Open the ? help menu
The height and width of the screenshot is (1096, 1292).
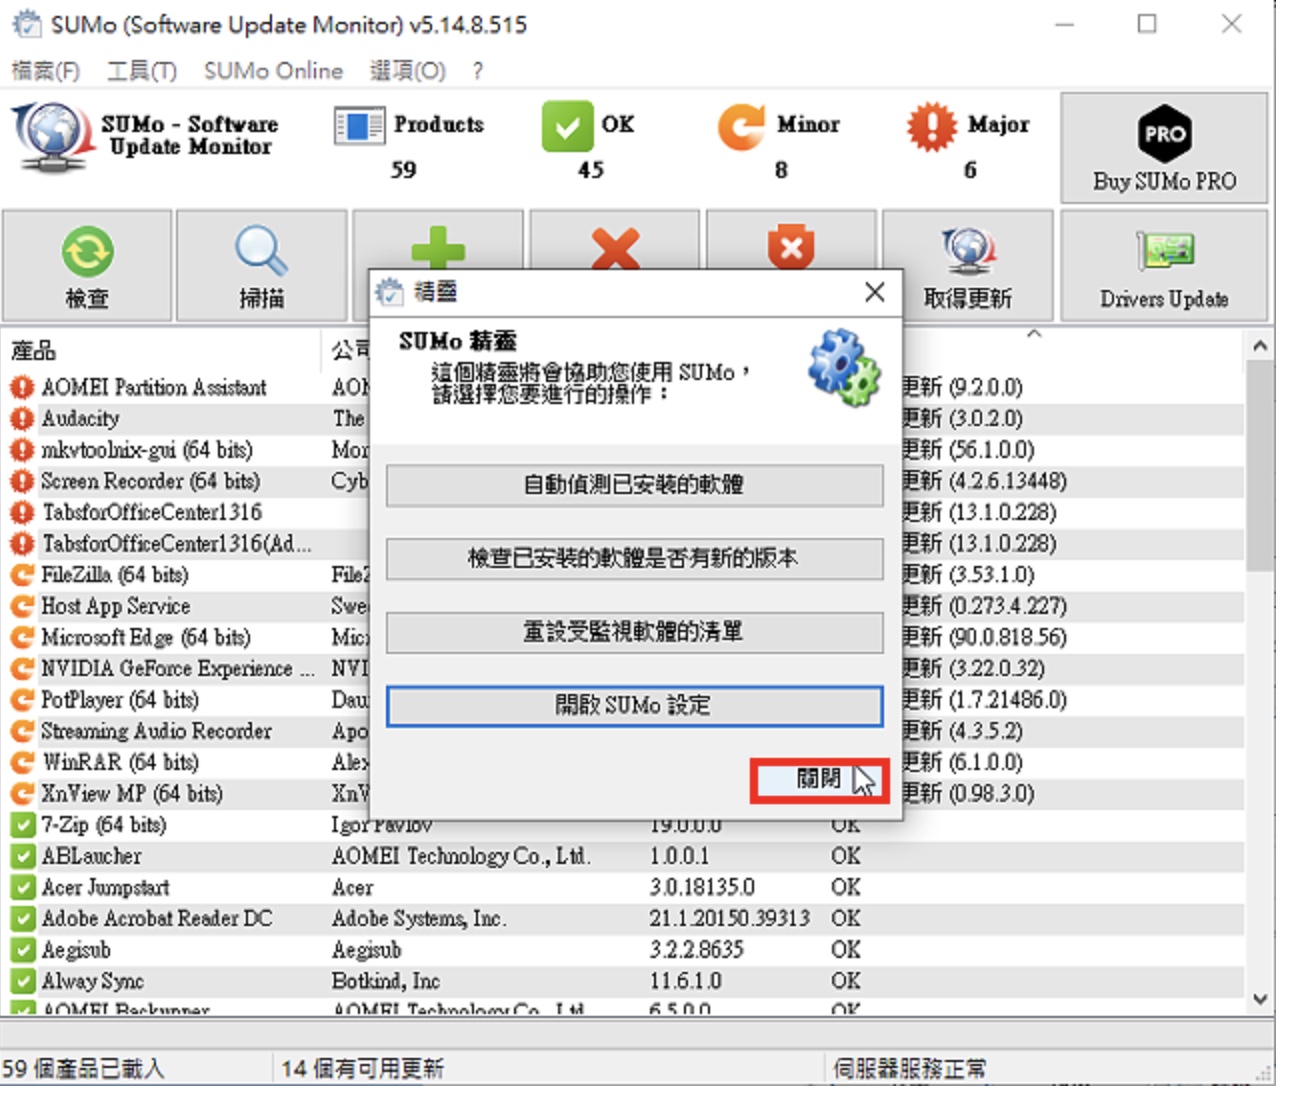point(478,71)
